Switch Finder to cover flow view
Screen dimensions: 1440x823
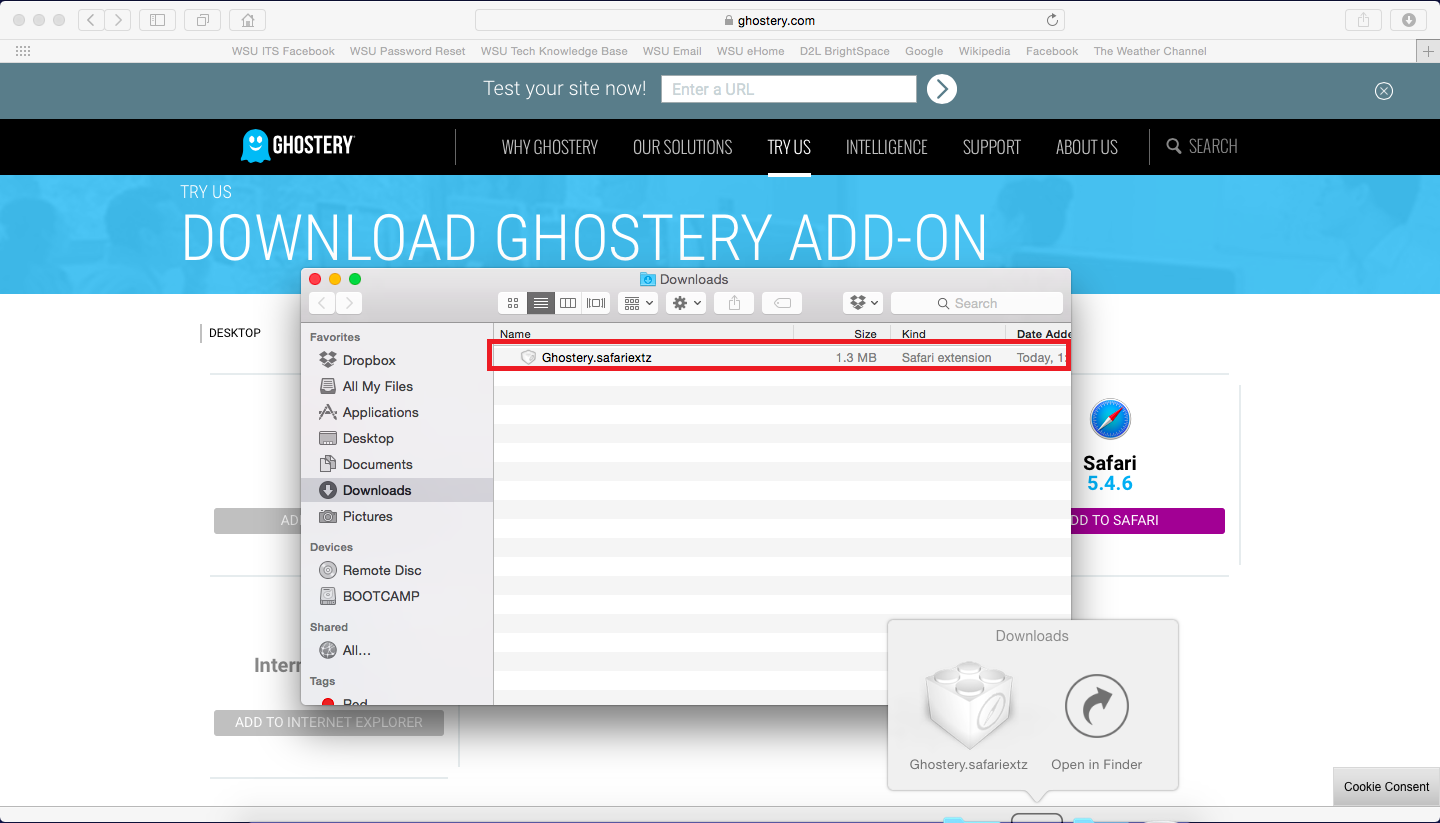pos(596,303)
